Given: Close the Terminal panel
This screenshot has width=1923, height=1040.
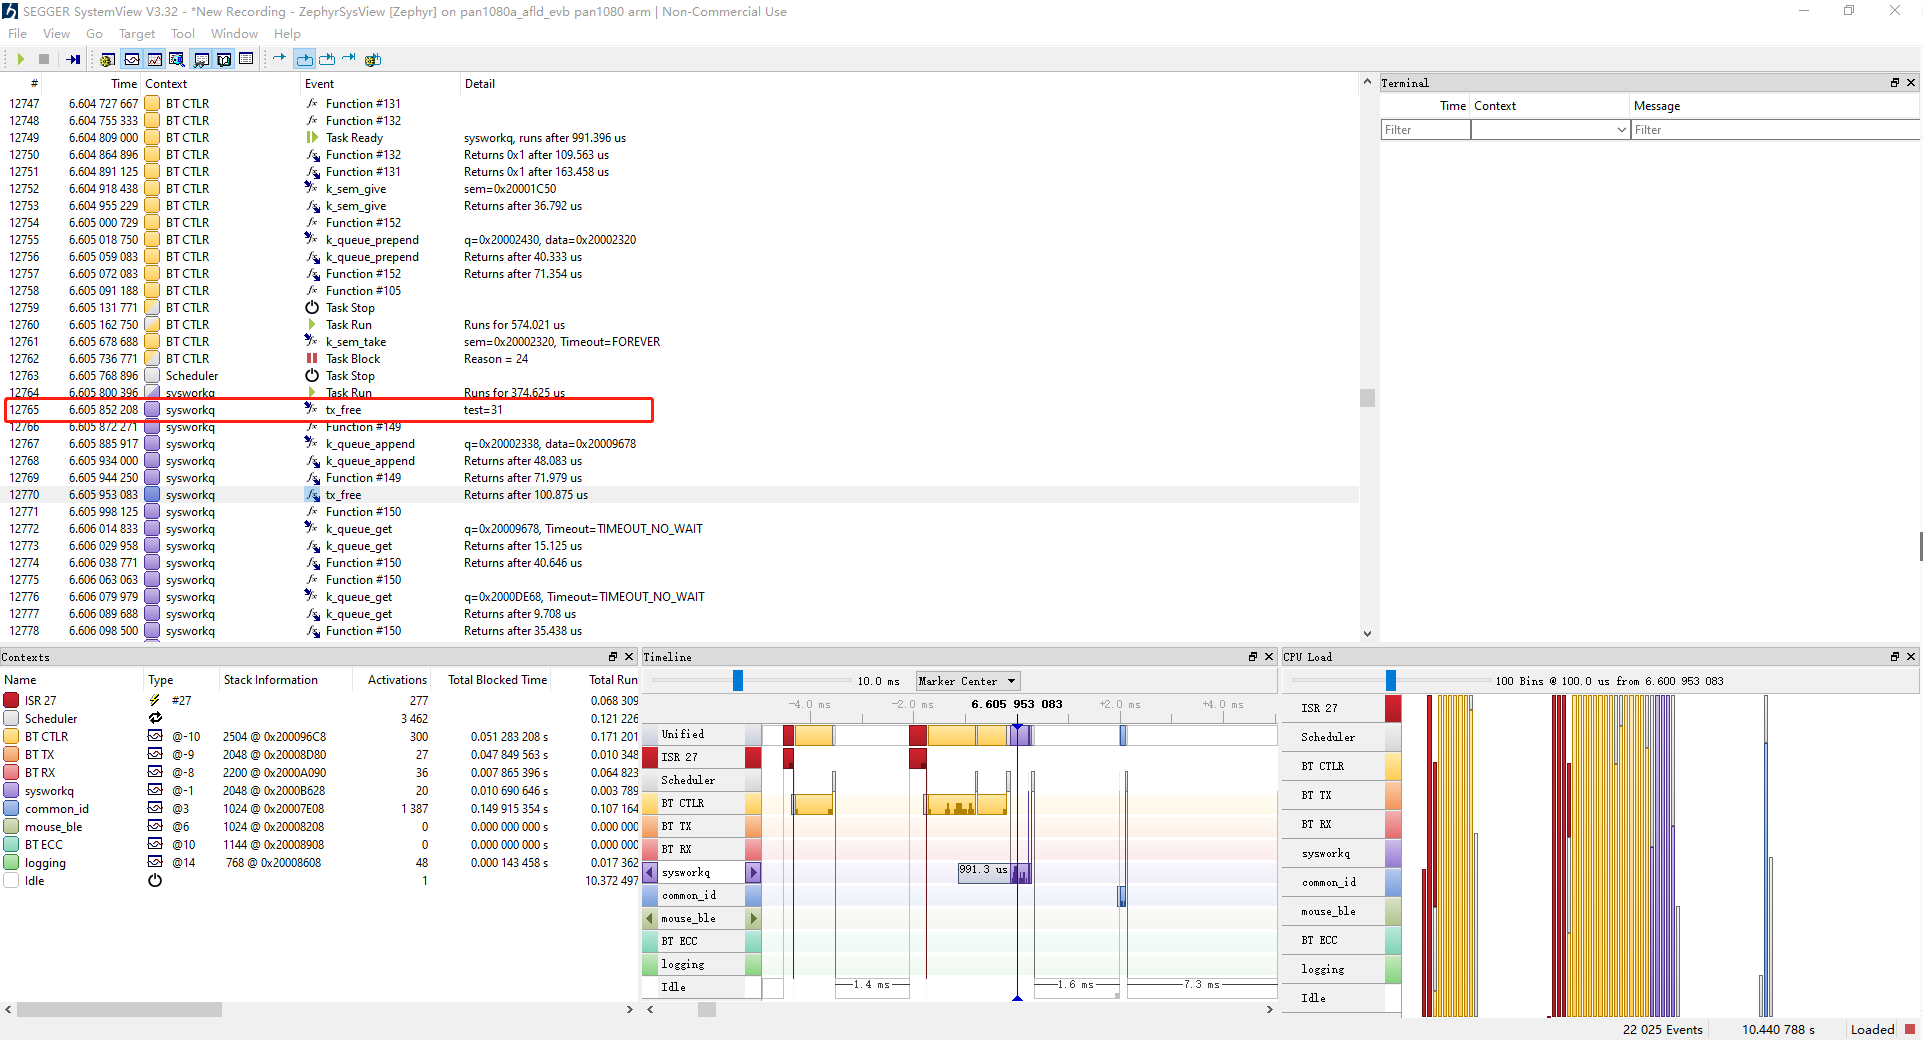Looking at the screenshot, I should tap(1911, 83).
